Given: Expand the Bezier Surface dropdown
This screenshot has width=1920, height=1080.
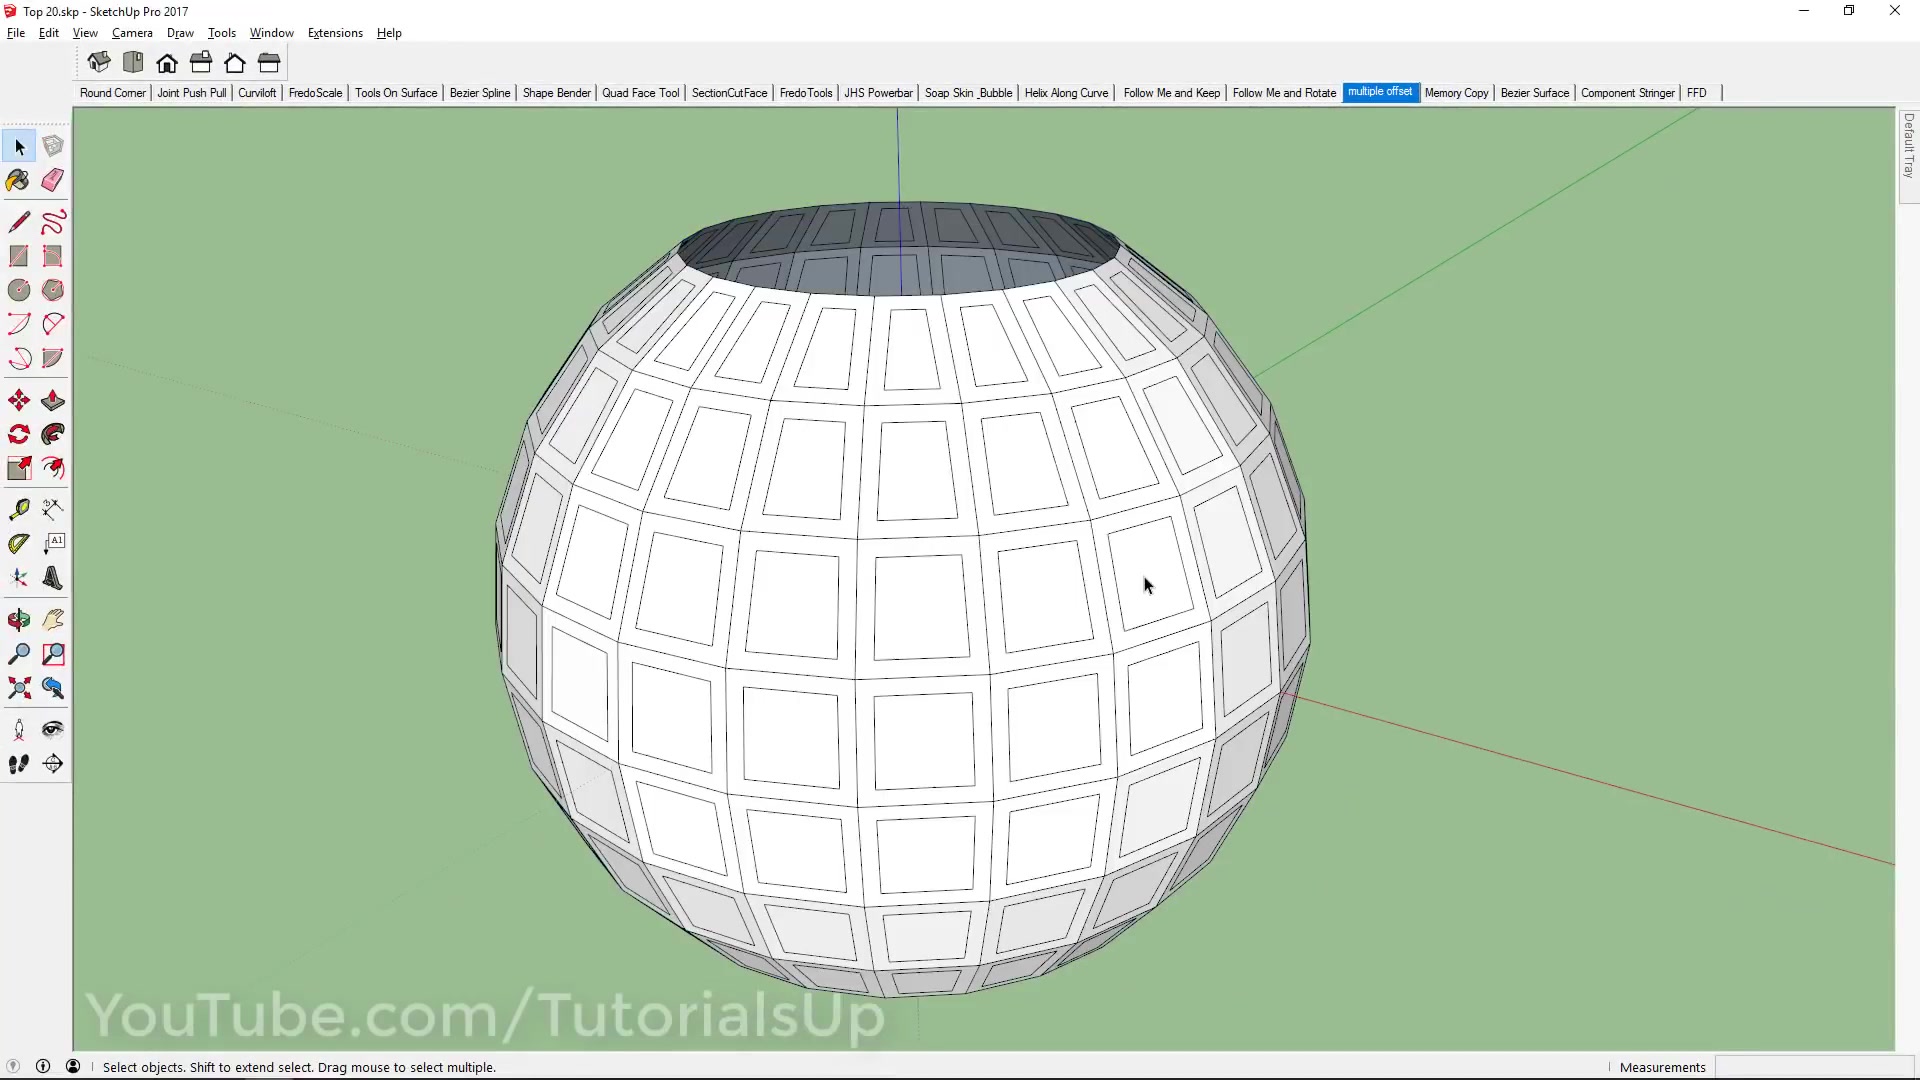Looking at the screenshot, I should click(1535, 92).
